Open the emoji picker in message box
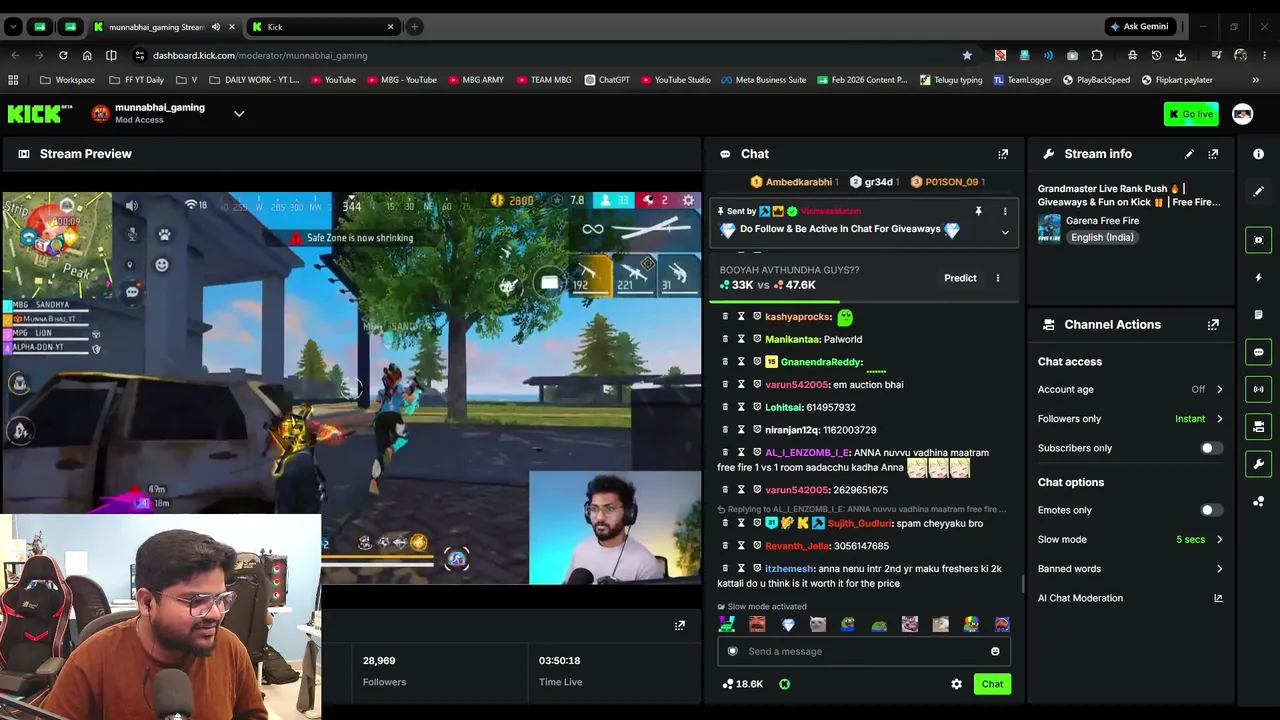Image resolution: width=1280 pixels, height=720 pixels. tap(995, 652)
